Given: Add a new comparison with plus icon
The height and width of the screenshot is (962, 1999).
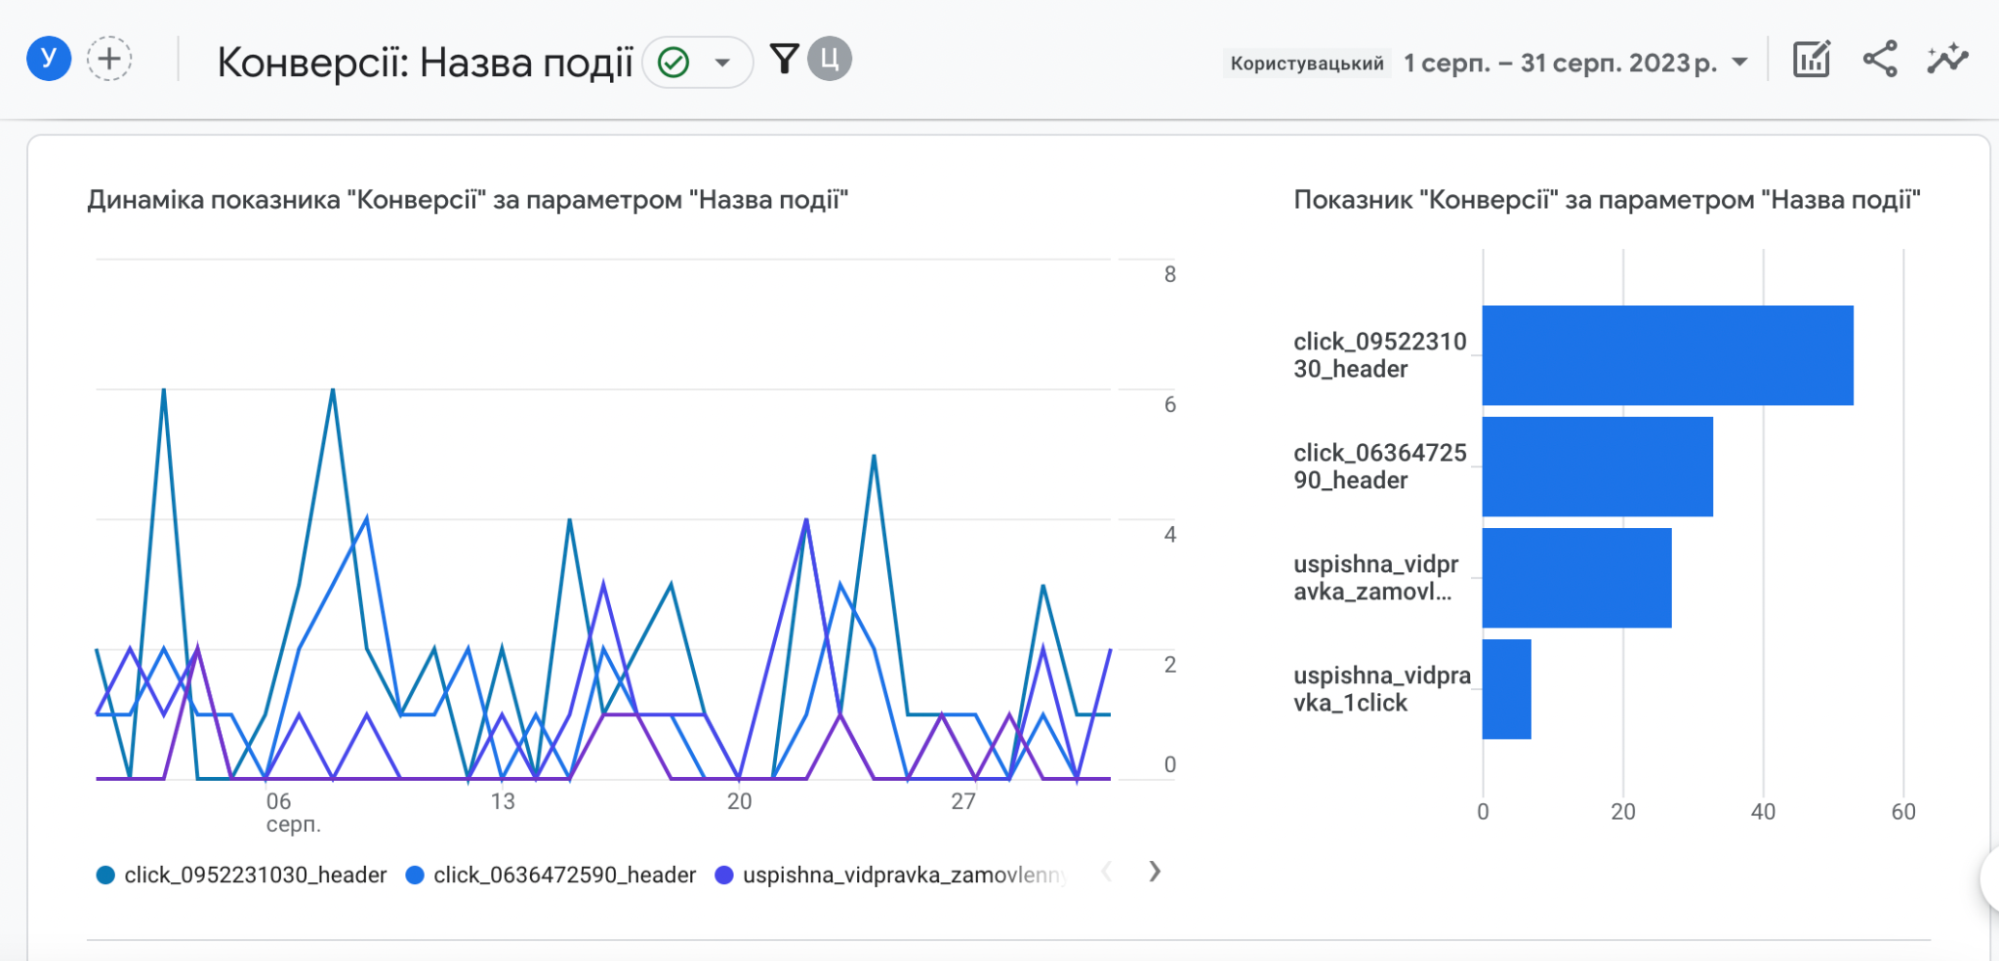Looking at the screenshot, I should click(x=109, y=59).
